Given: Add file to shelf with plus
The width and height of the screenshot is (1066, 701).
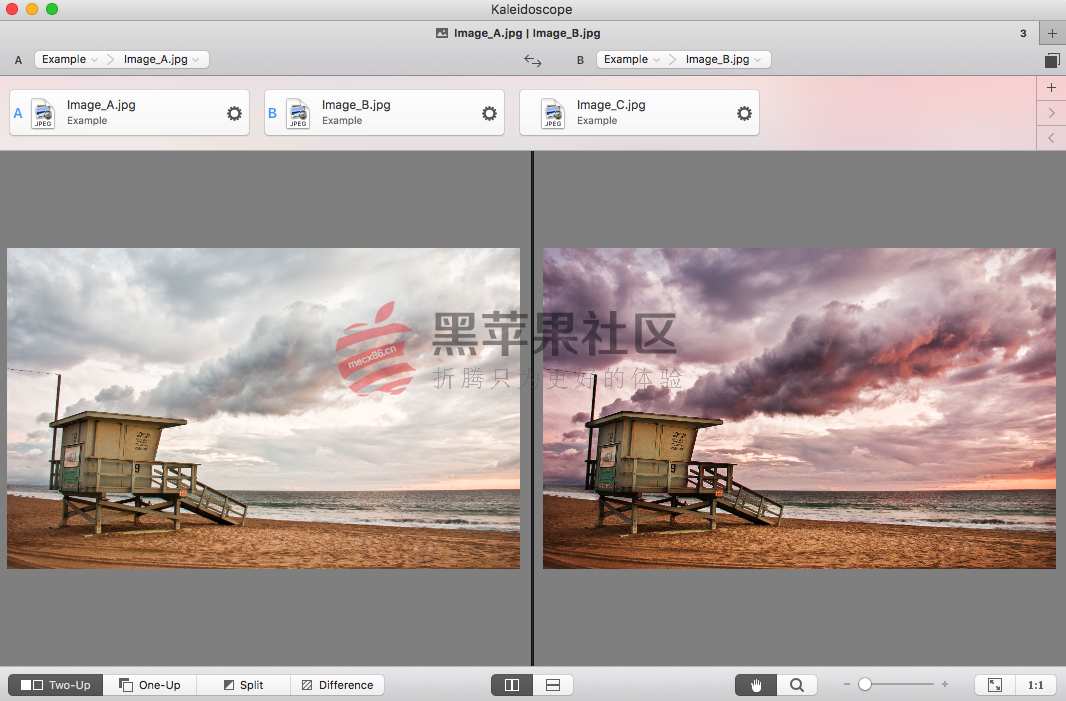Looking at the screenshot, I should [1051, 87].
